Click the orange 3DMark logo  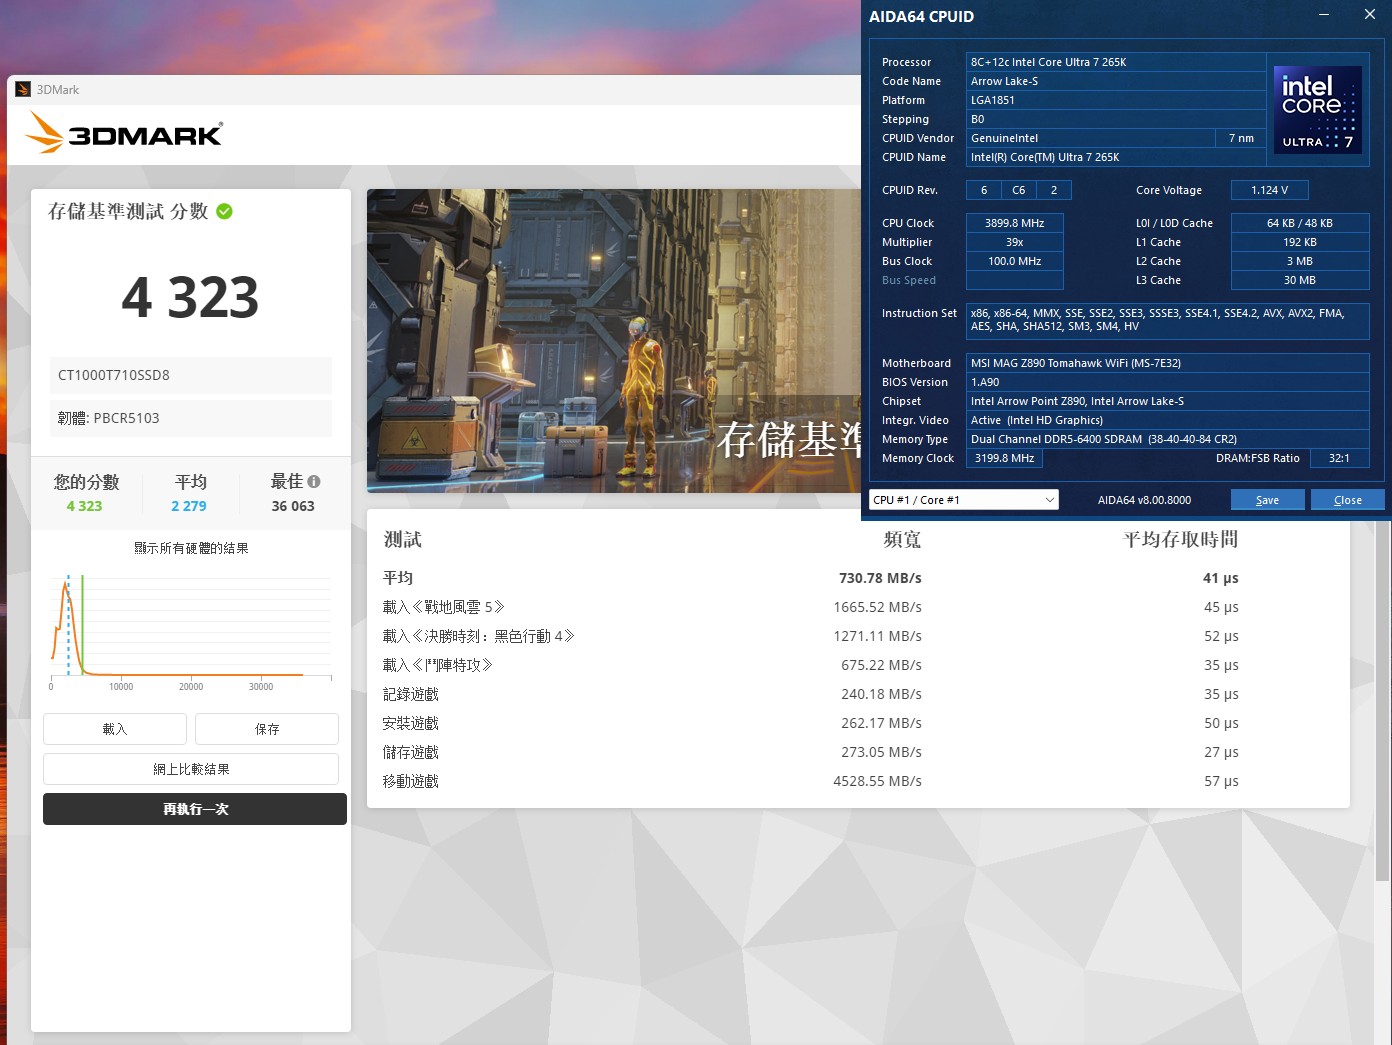point(124,133)
